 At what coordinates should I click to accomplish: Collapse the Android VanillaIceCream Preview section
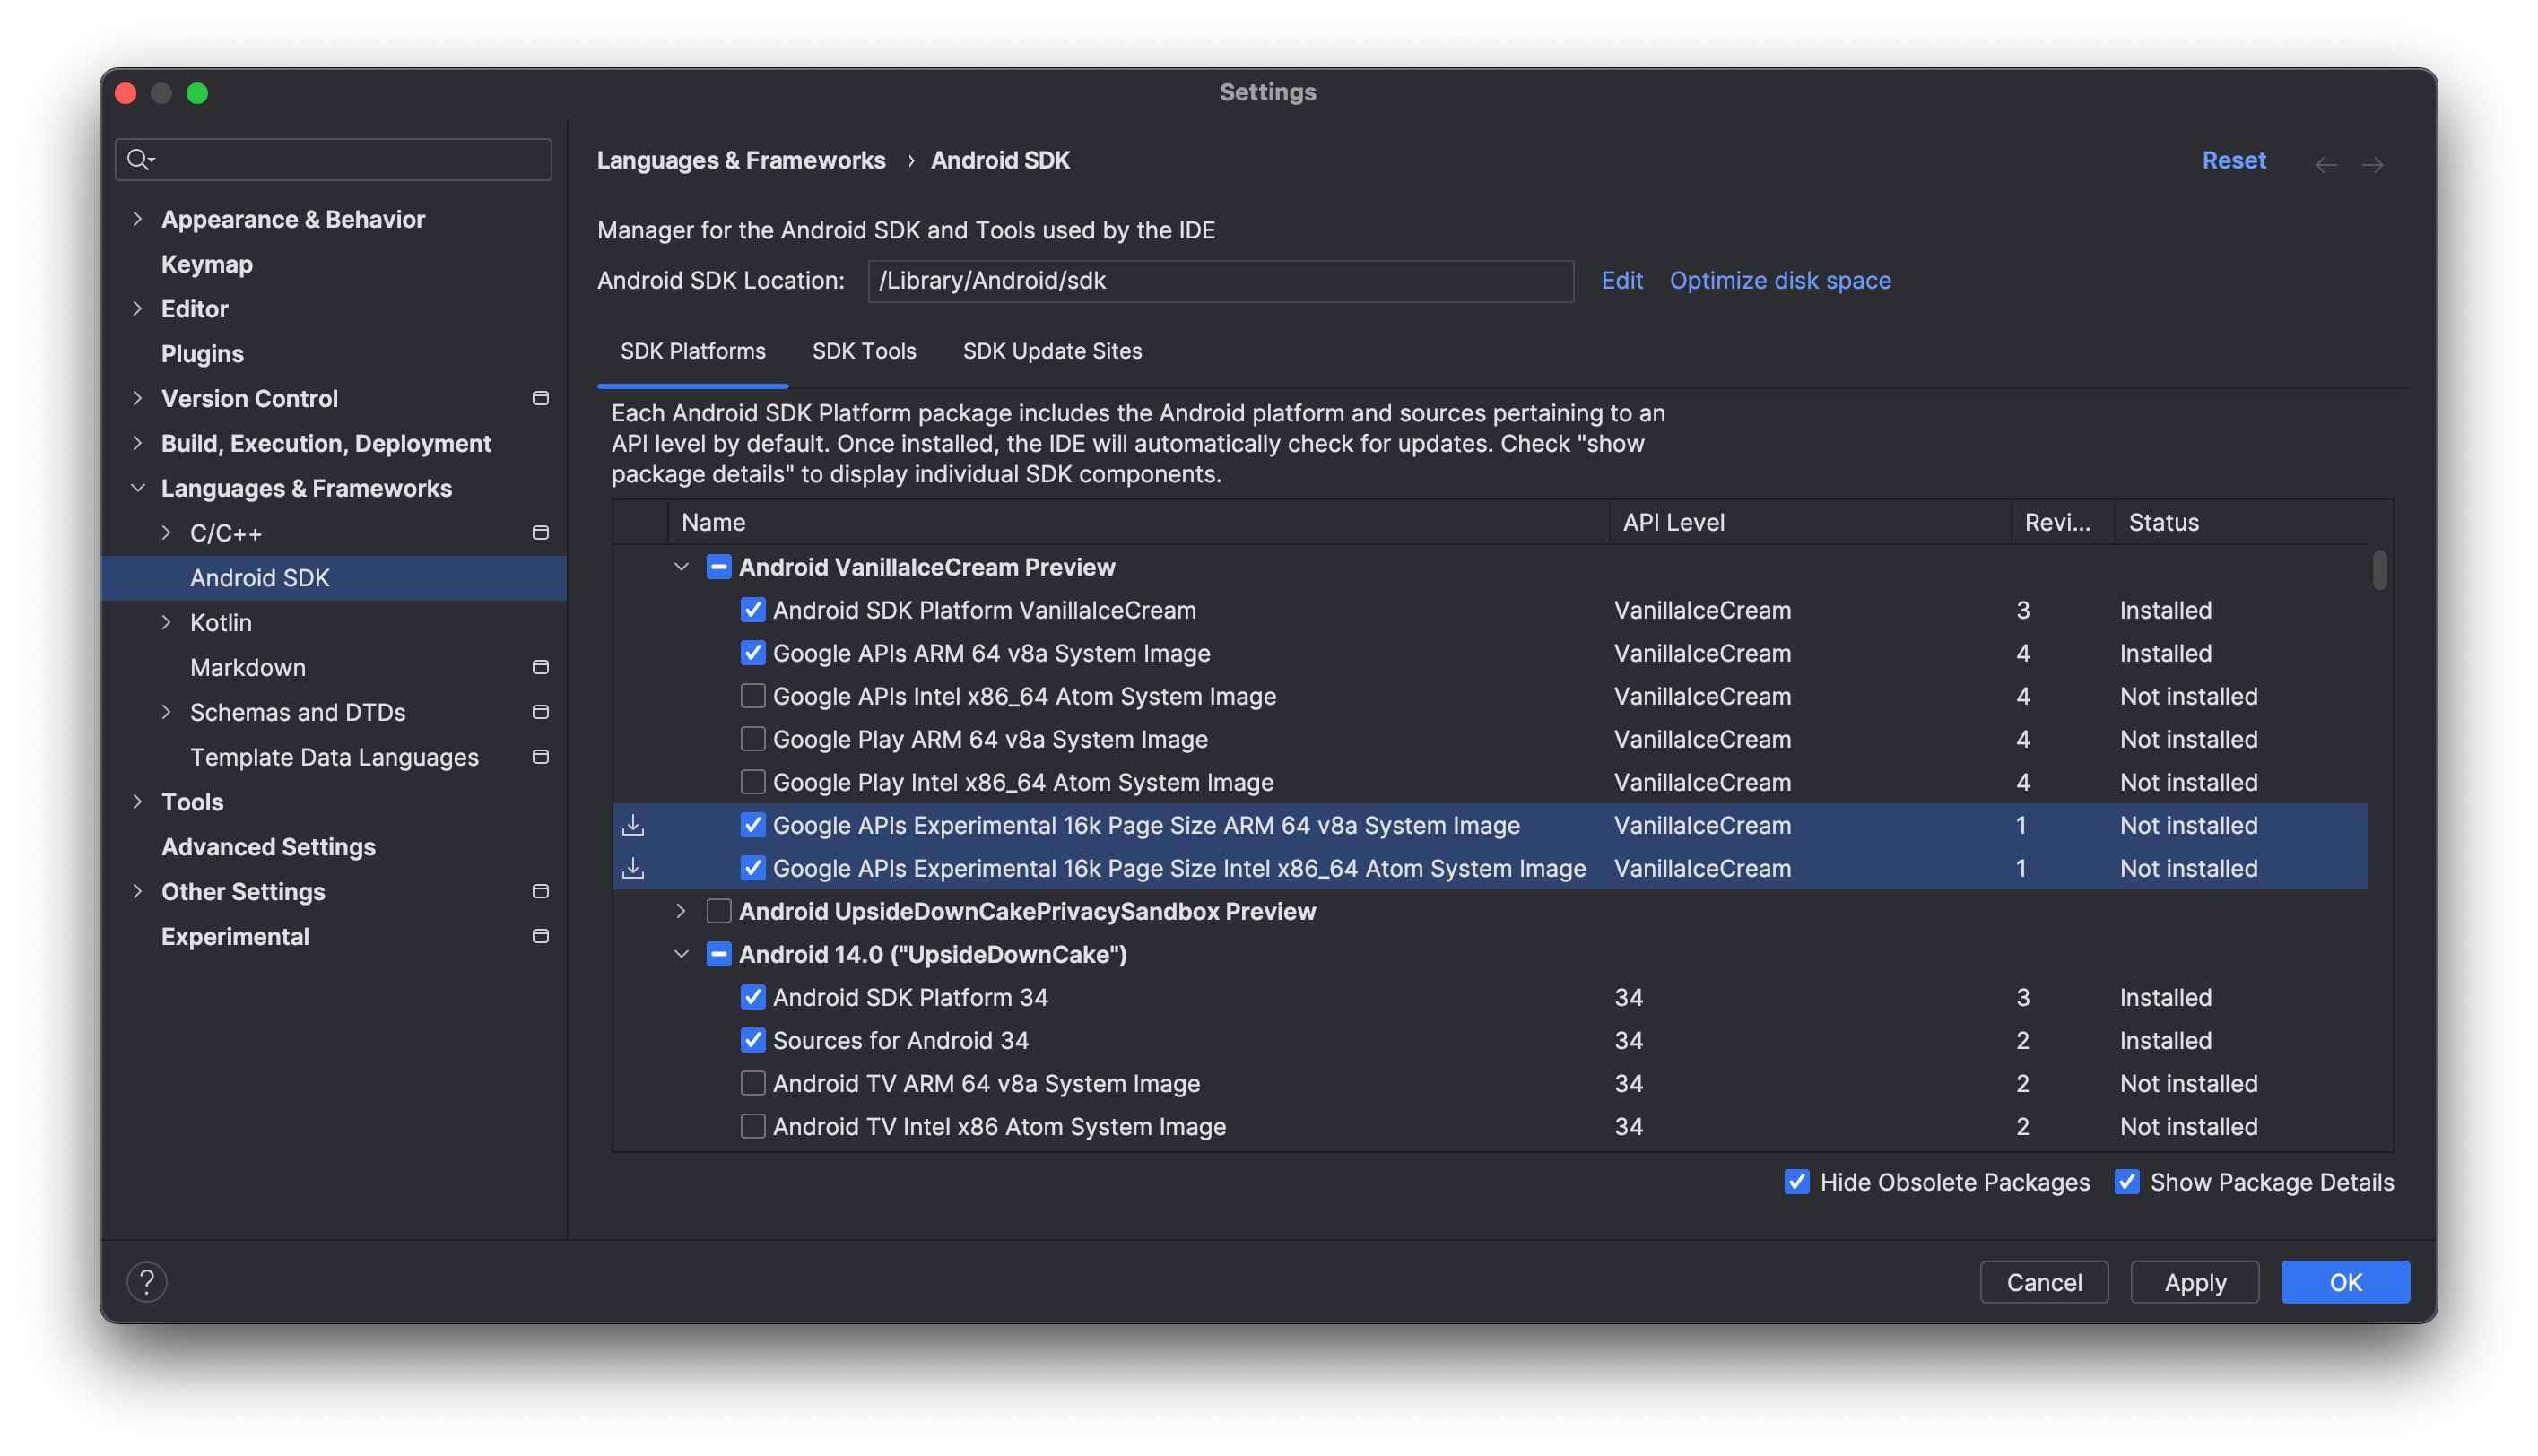pos(682,568)
